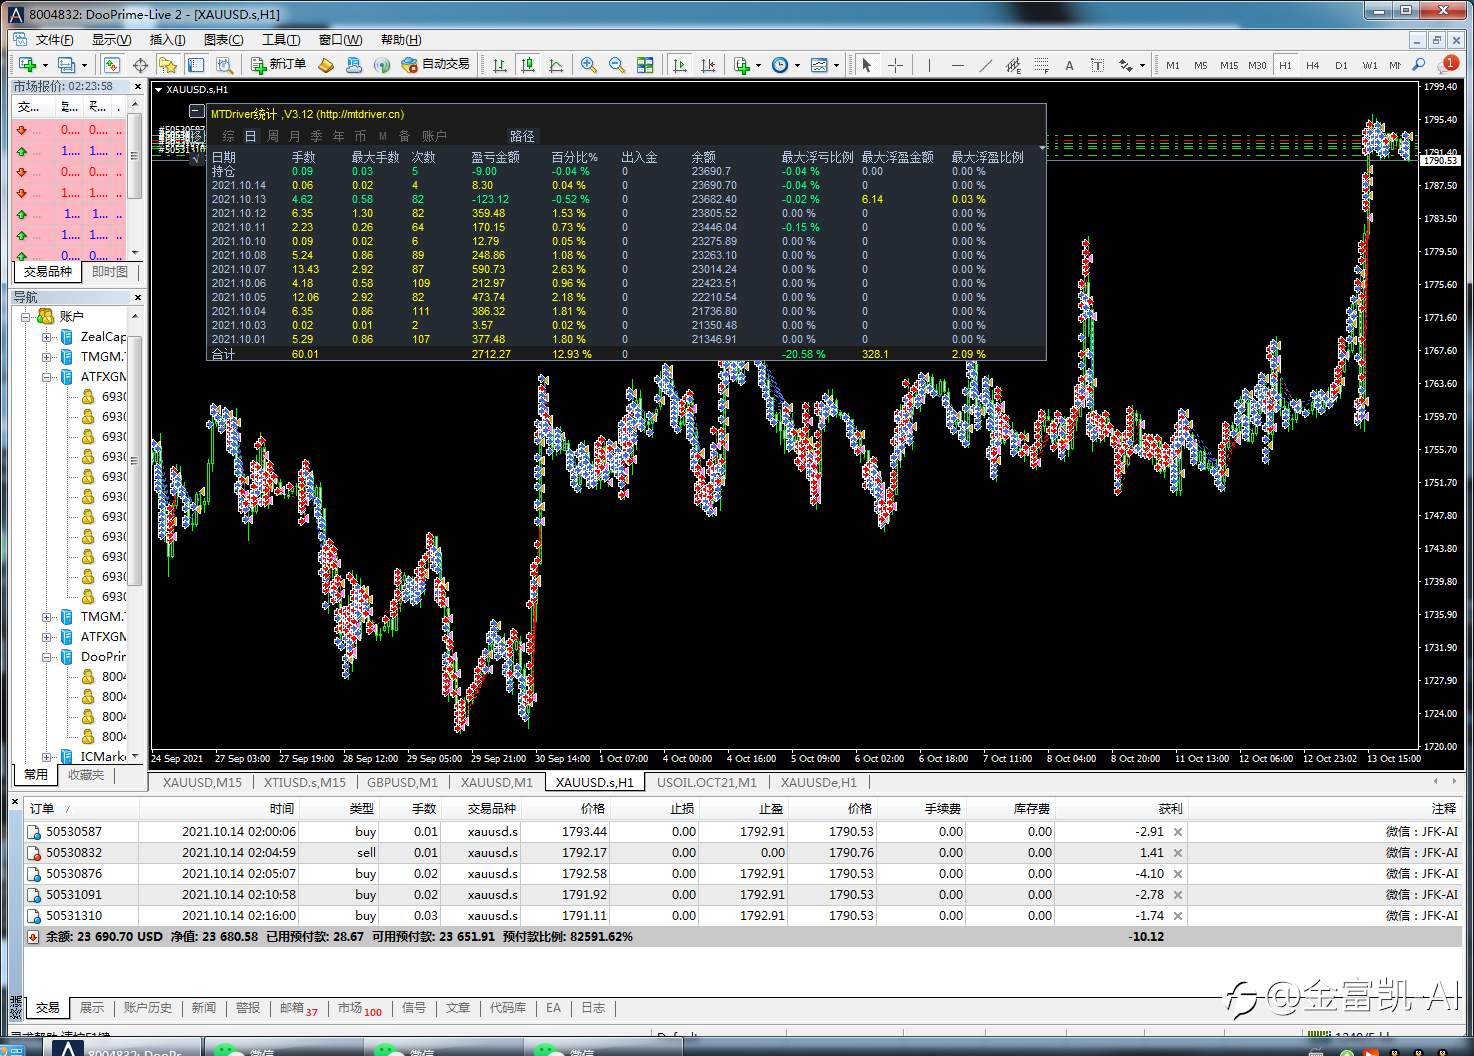Switch to the 收藏夹 tab in Navigator
This screenshot has height=1056, width=1474.
(86, 775)
